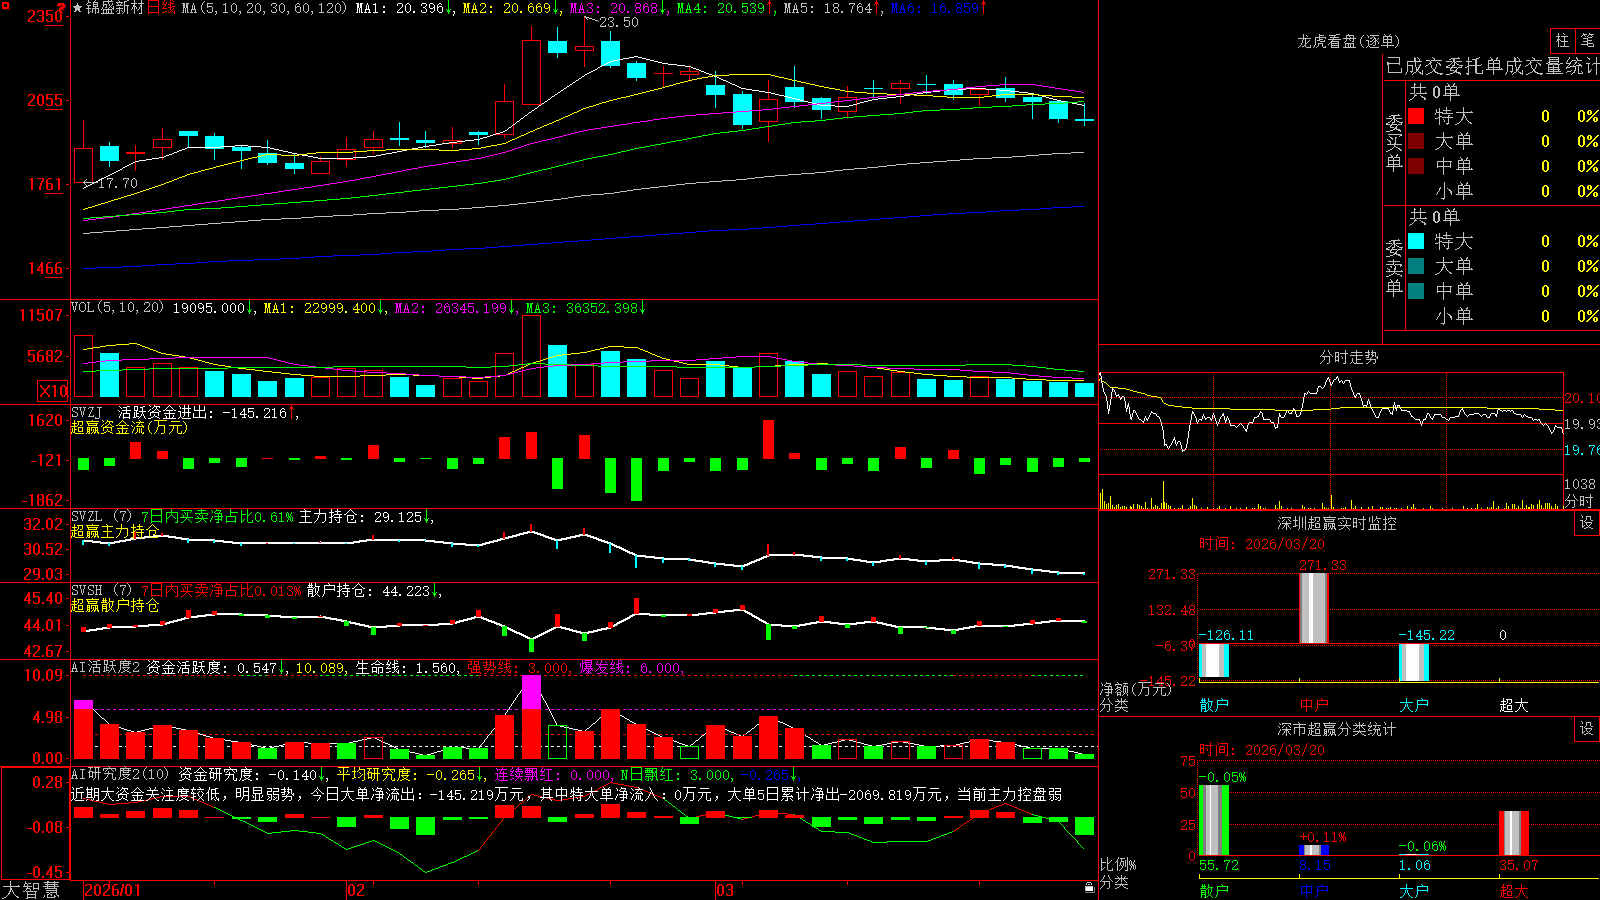
Task: Click the red question-mark icon at top left
Action: pos(62,7)
